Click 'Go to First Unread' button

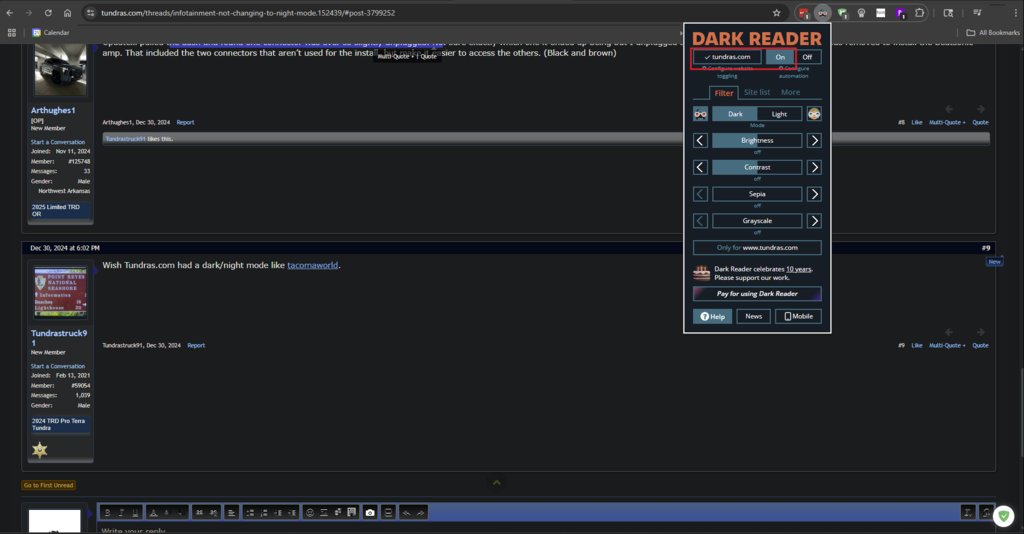pos(48,485)
